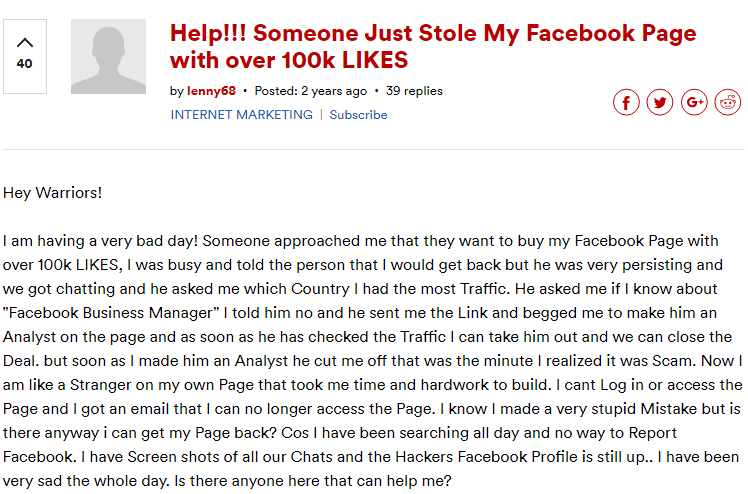This screenshot has width=748, height=494.
Task: Share this thread on Facebook
Action: coord(626,103)
